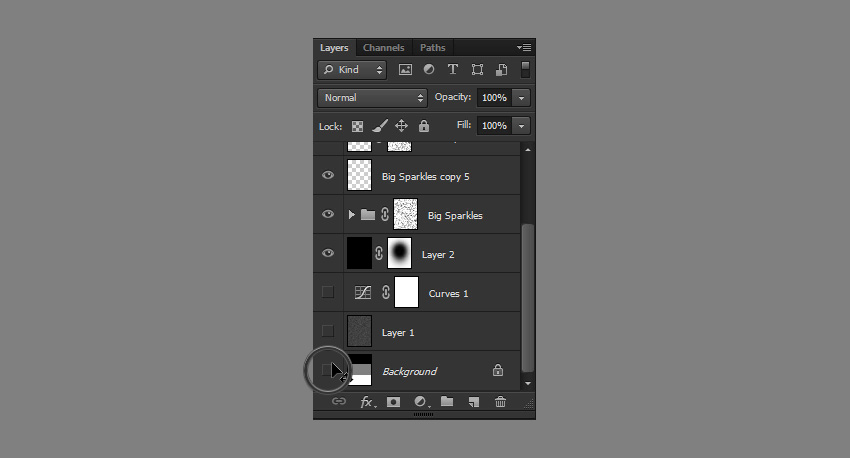Filter layers by type (text) layers

453,69
